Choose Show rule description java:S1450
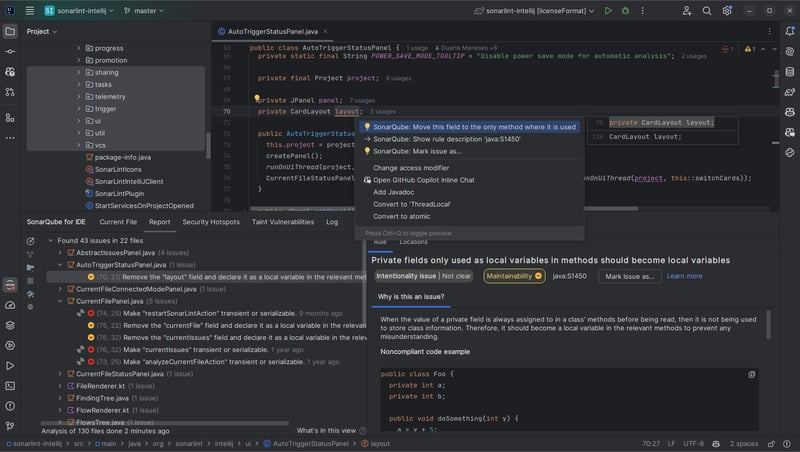The width and height of the screenshot is (800, 452). pos(469,139)
